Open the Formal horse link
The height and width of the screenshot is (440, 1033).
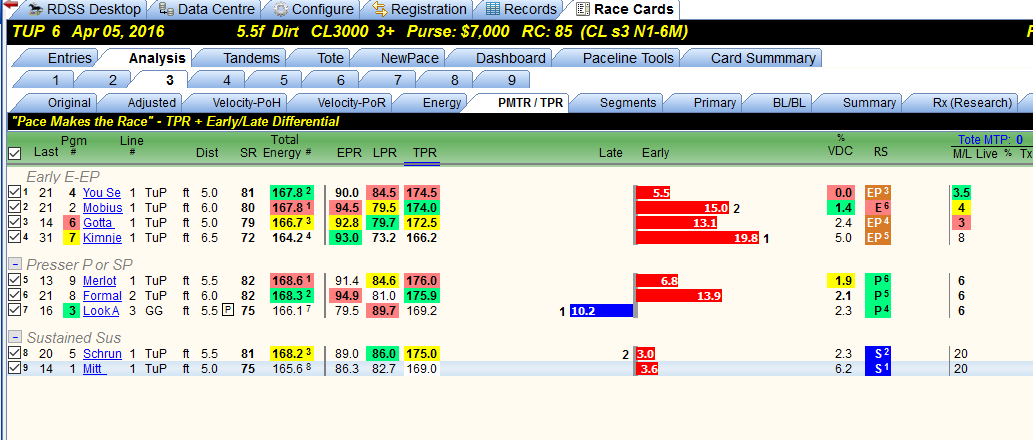pyautogui.click(x=102, y=296)
